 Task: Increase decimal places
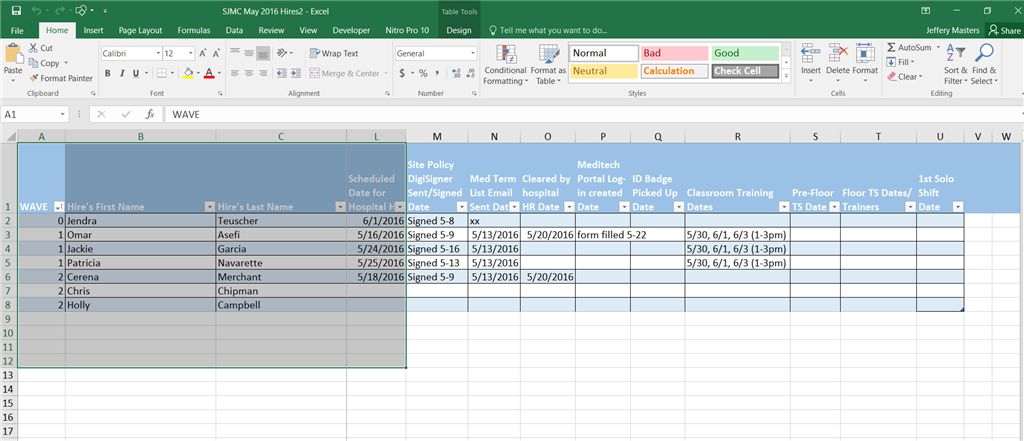coord(455,73)
